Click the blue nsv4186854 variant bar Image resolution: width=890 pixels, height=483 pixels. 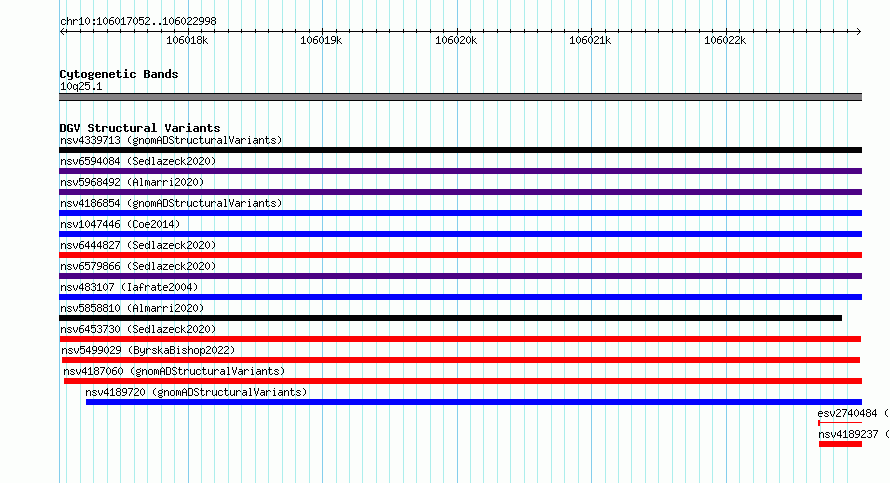(x=460, y=213)
